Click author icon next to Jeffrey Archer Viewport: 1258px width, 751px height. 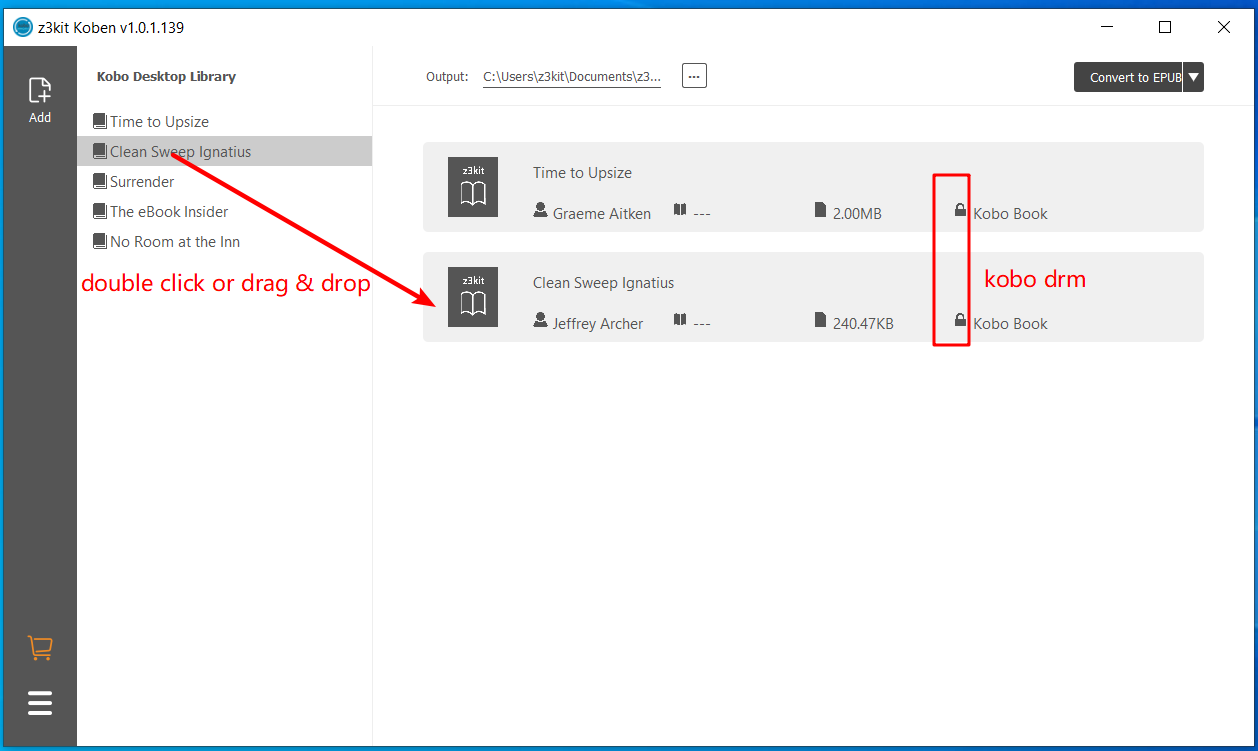tap(541, 321)
